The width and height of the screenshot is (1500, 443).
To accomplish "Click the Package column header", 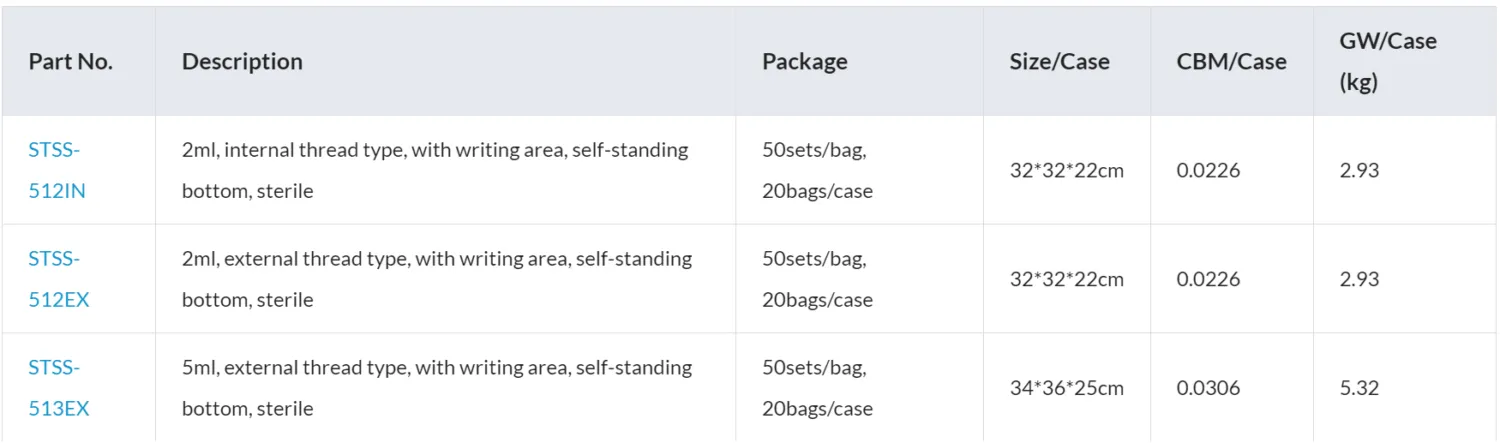I will coord(804,61).
